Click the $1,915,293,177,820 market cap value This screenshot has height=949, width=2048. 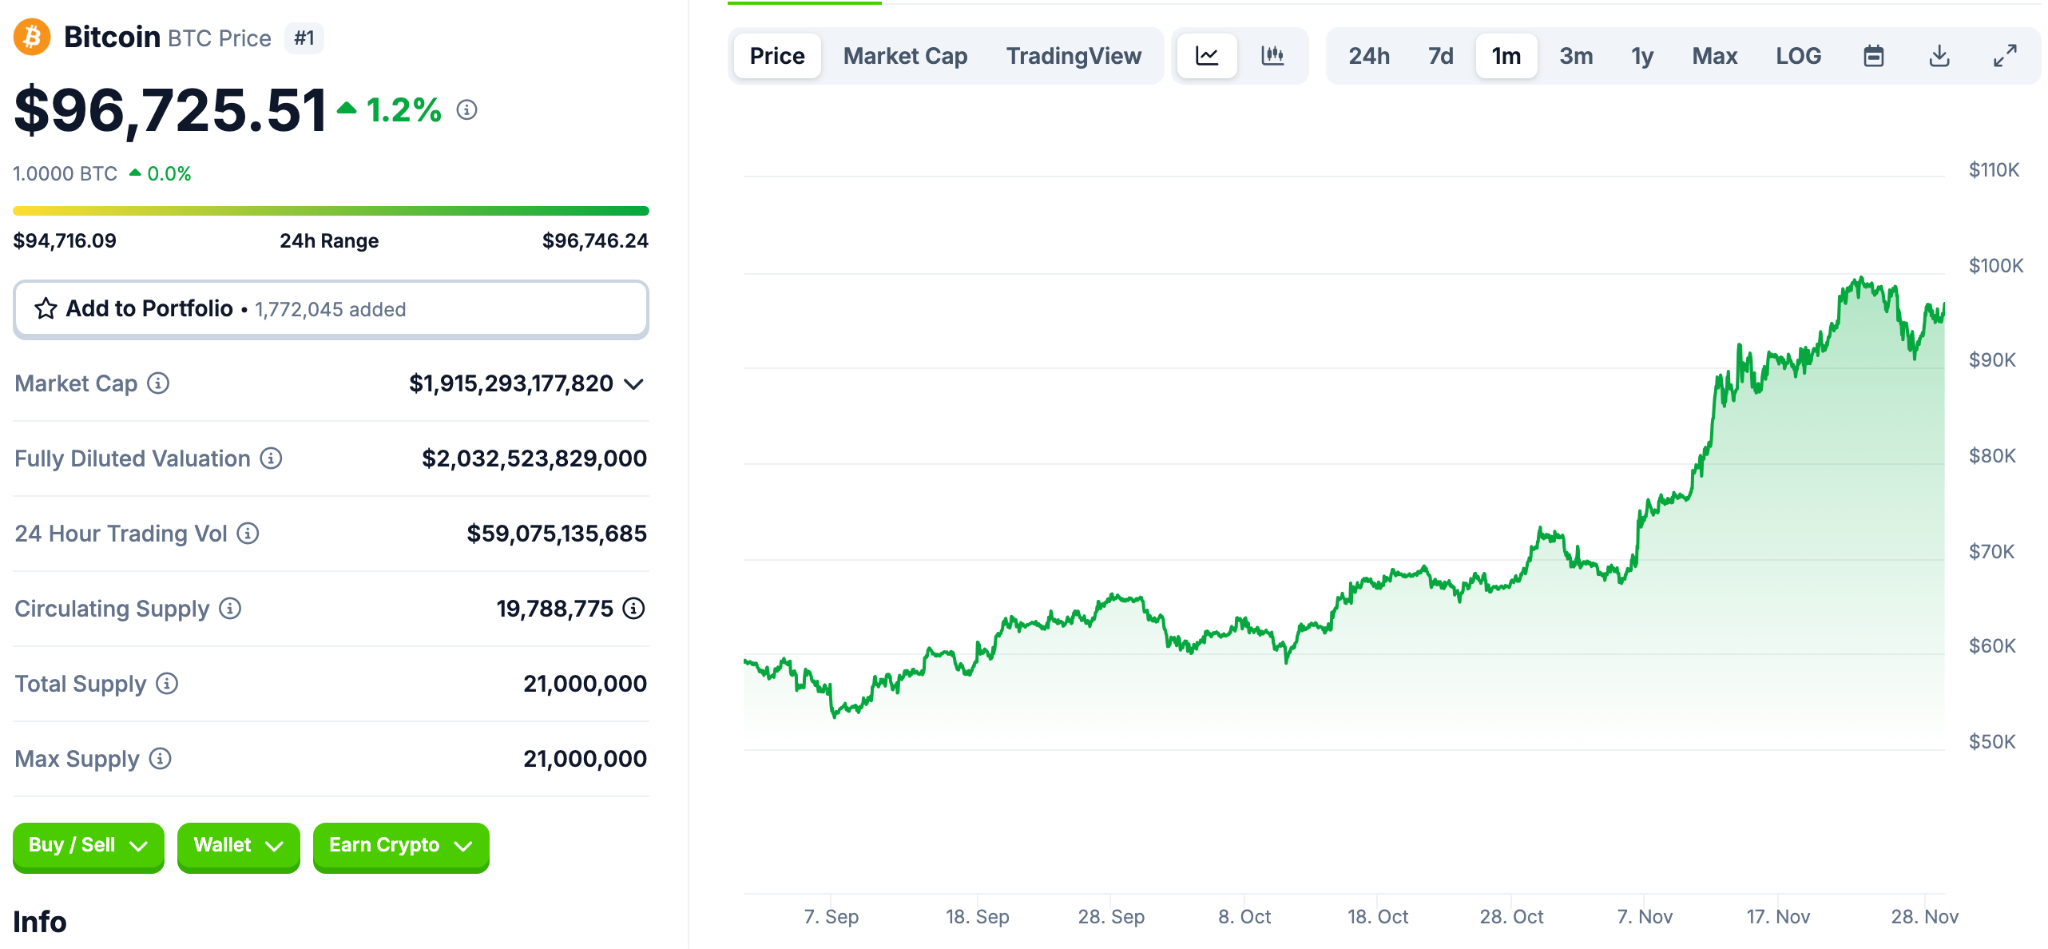point(511,383)
